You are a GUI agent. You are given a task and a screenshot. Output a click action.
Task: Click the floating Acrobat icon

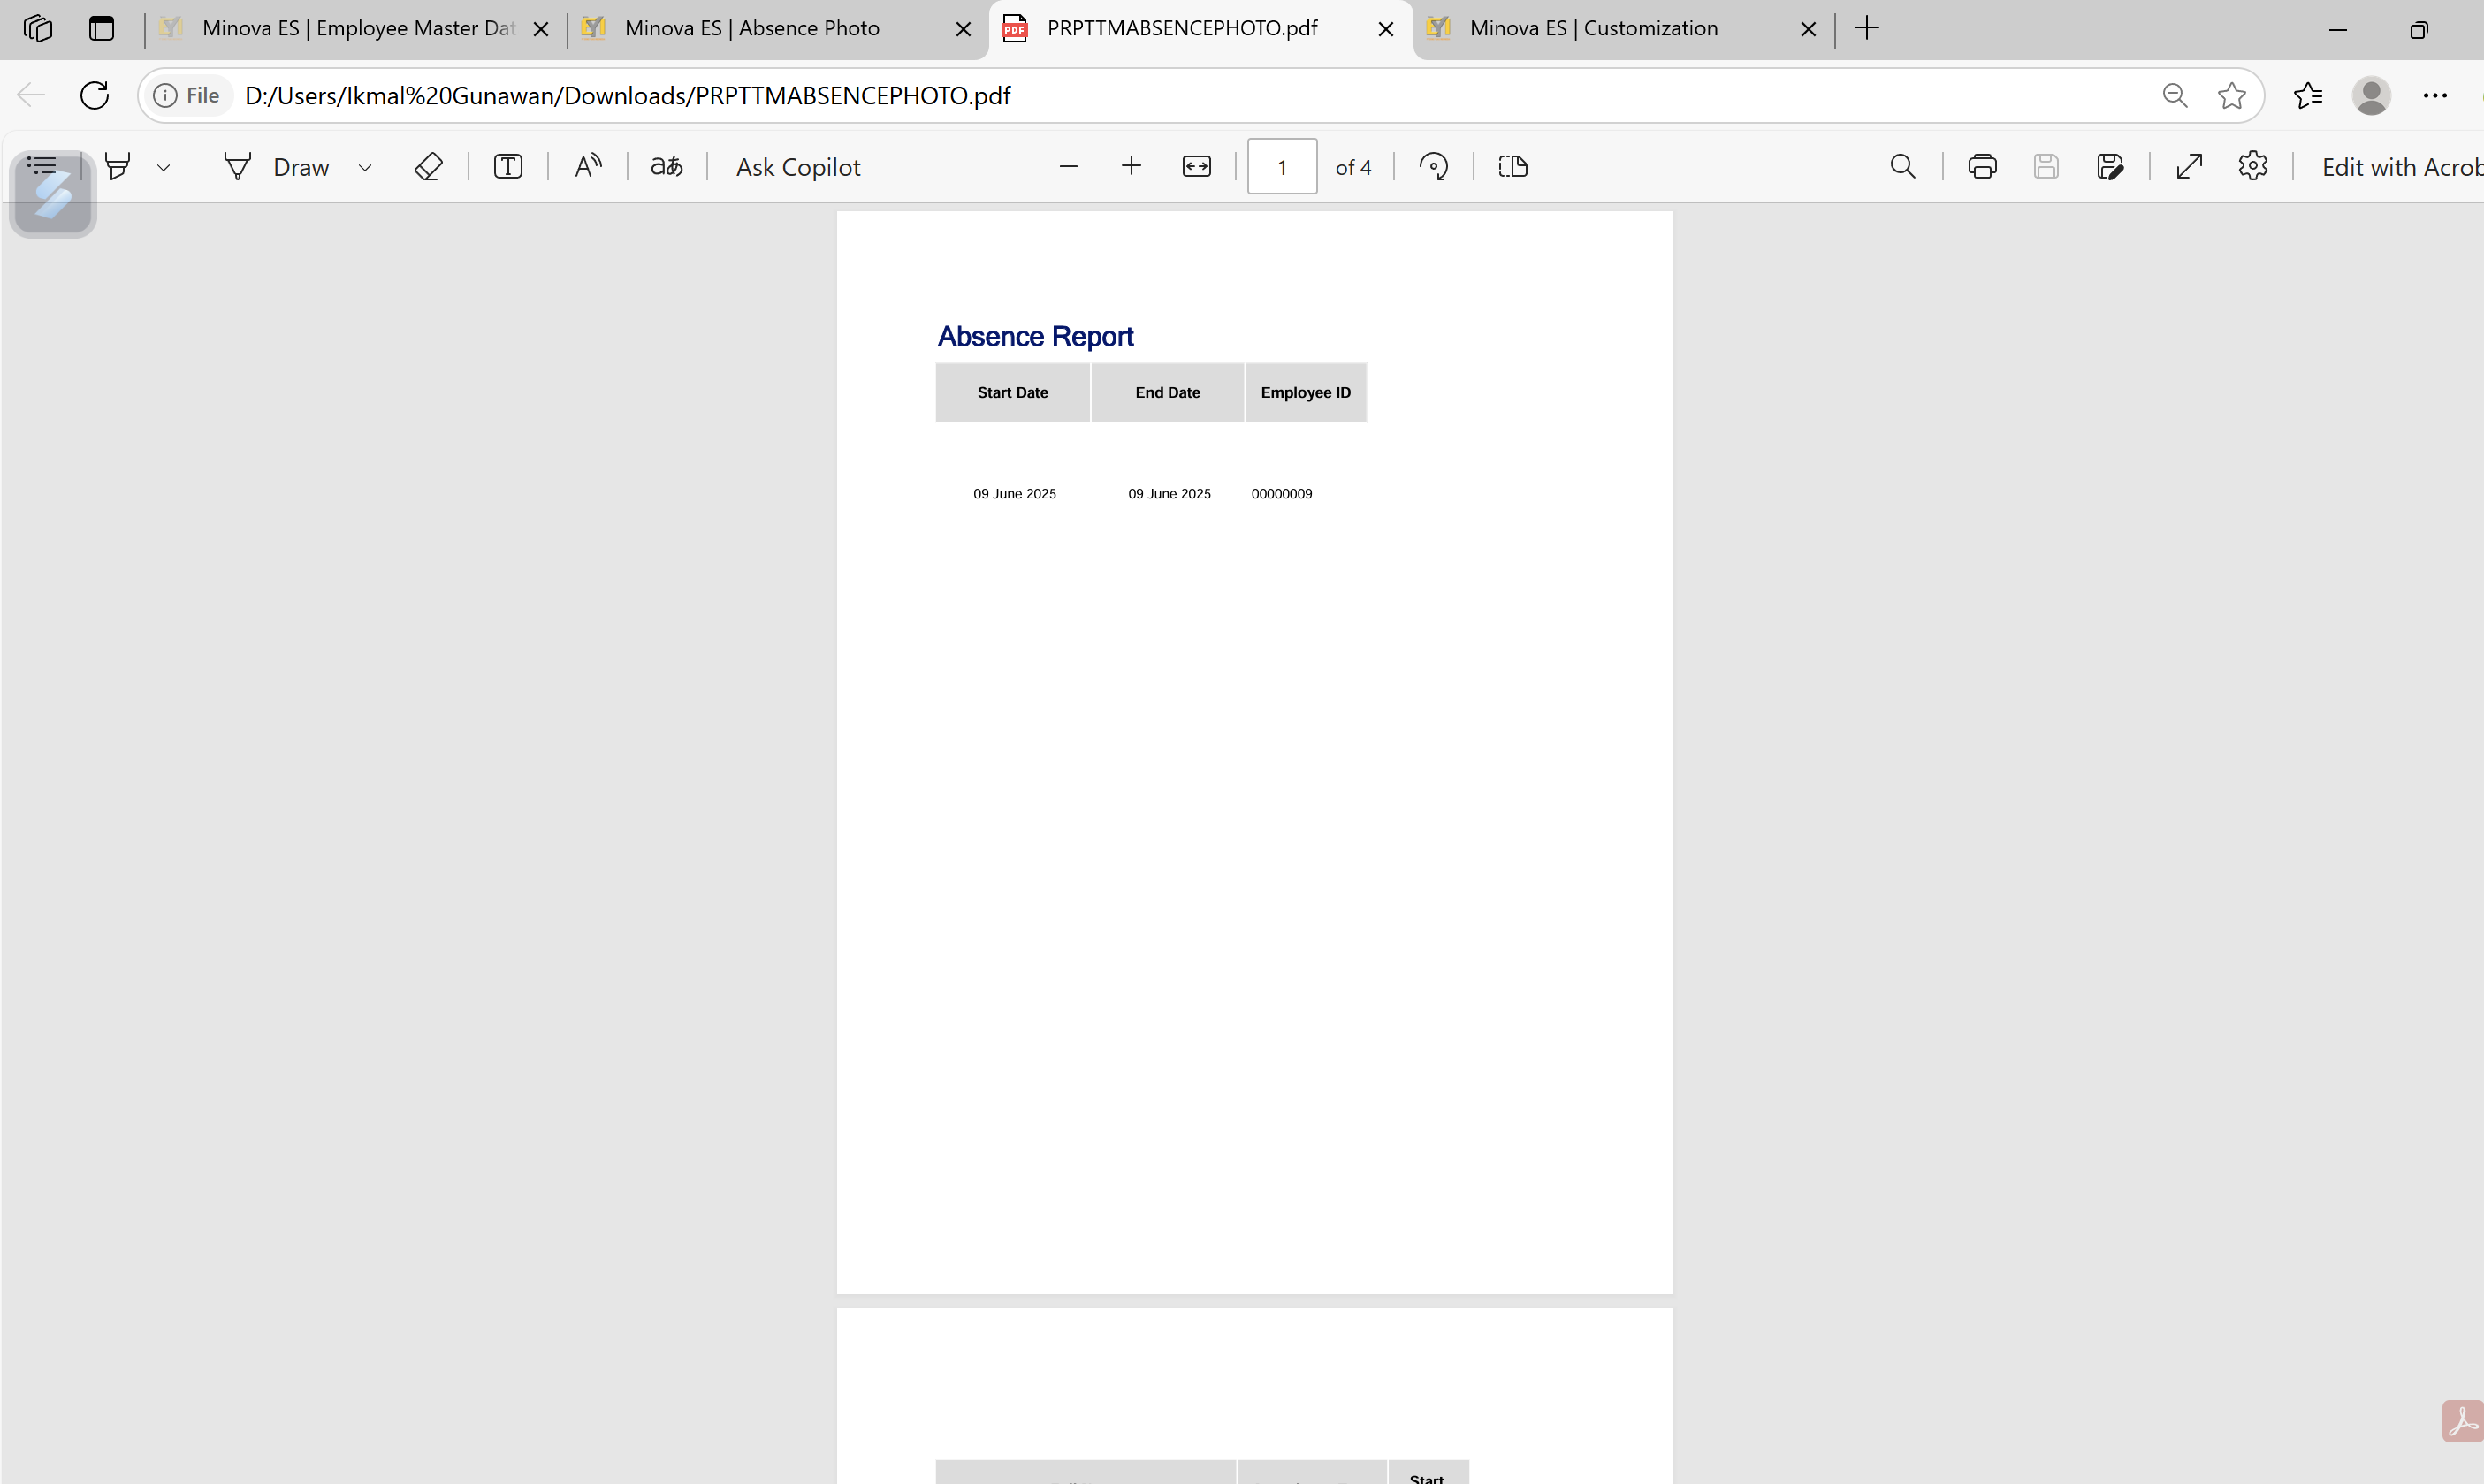pos(2462,1421)
